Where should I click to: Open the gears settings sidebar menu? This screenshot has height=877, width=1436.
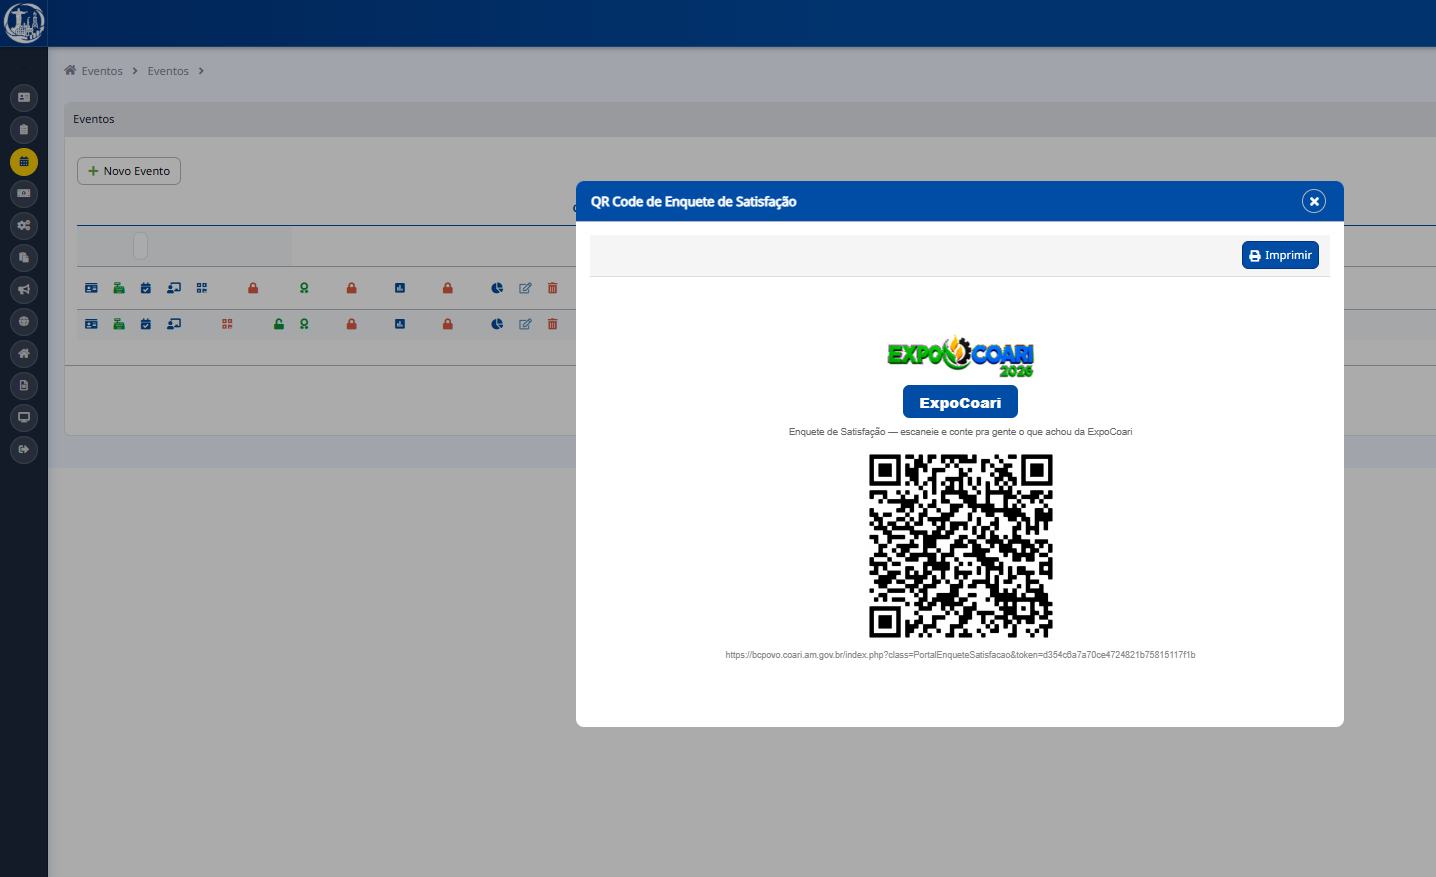click(x=24, y=225)
